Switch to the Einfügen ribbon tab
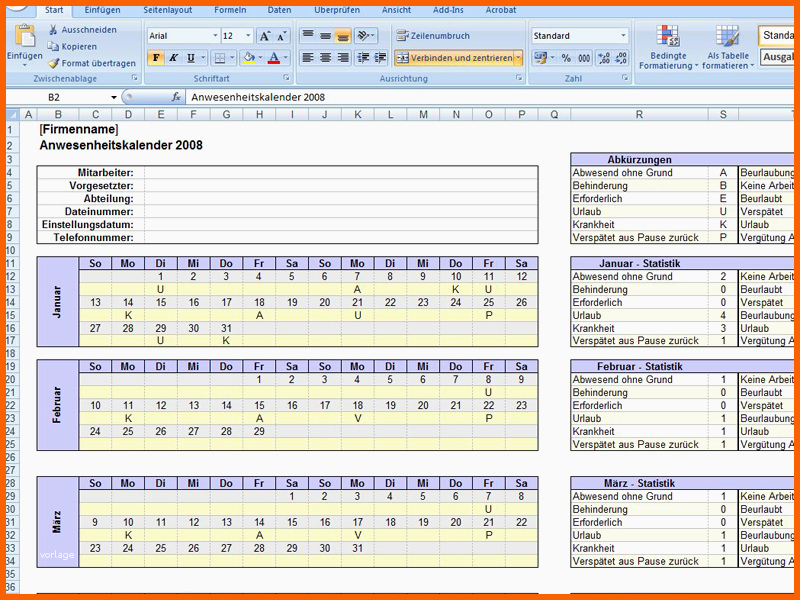Viewport: 800px width, 600px height. 103,9
